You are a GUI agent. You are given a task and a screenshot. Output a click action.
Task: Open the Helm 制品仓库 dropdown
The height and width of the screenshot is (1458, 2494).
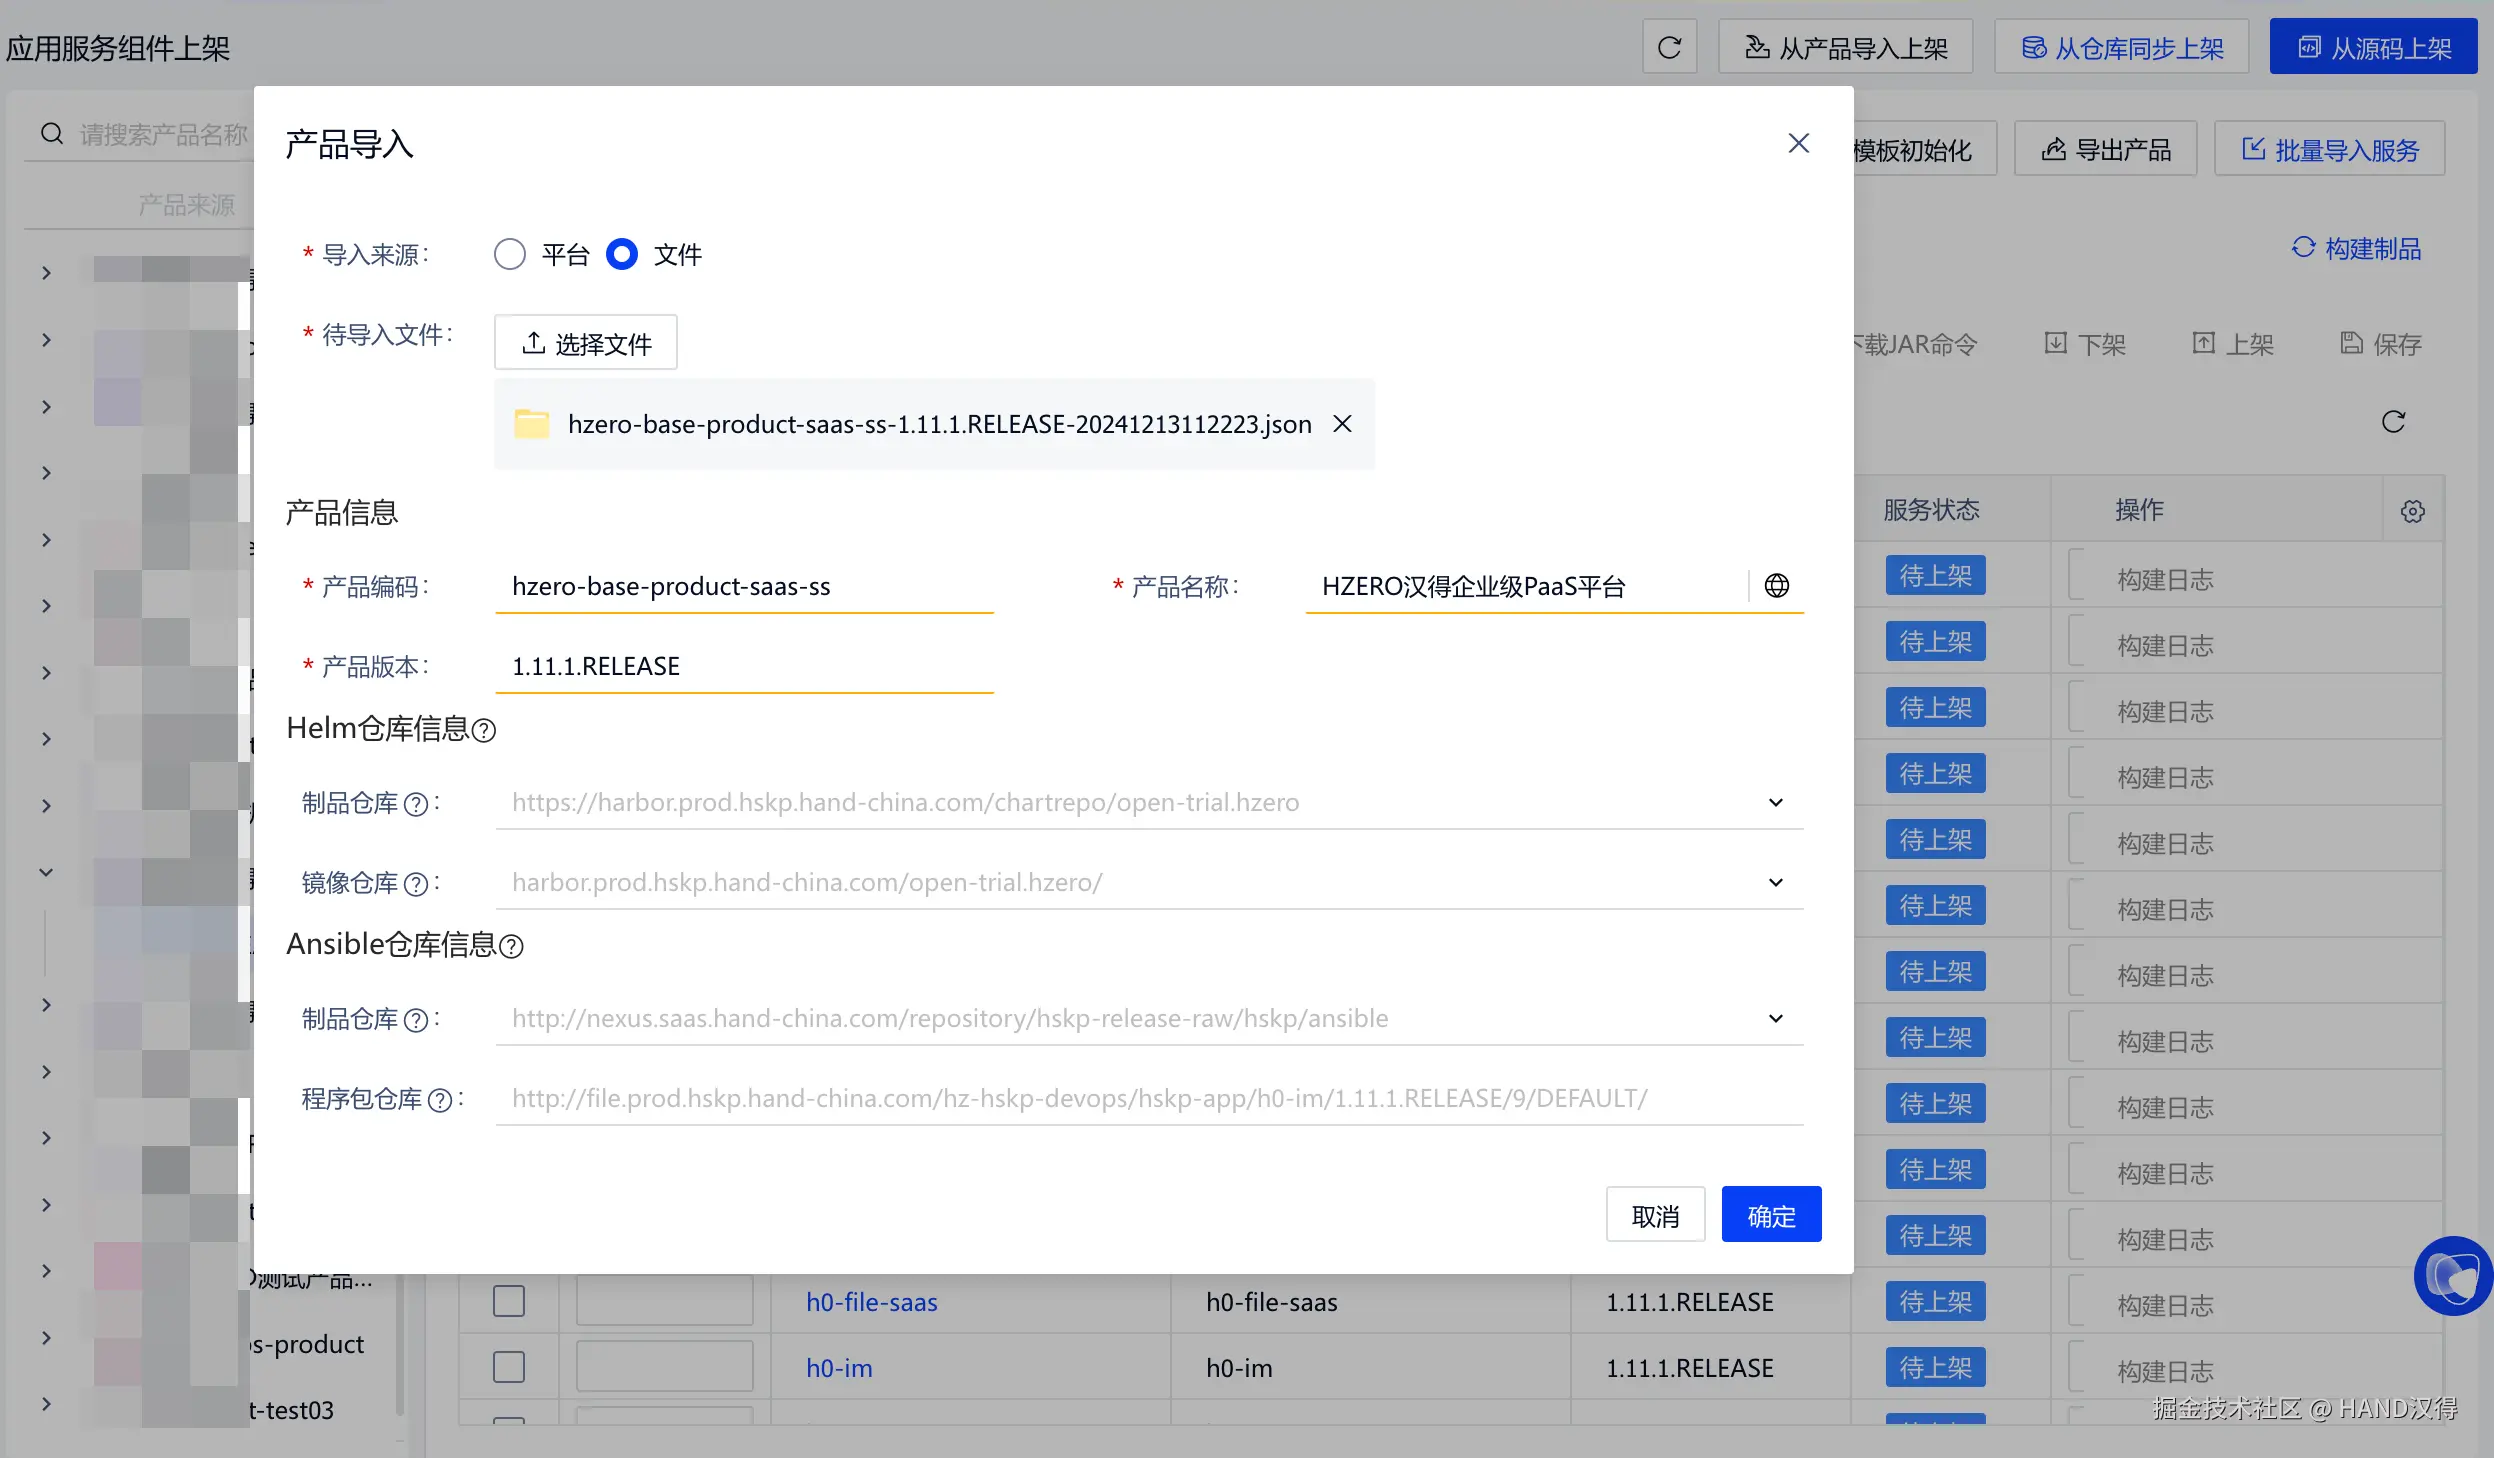(x=1775, y=802)
